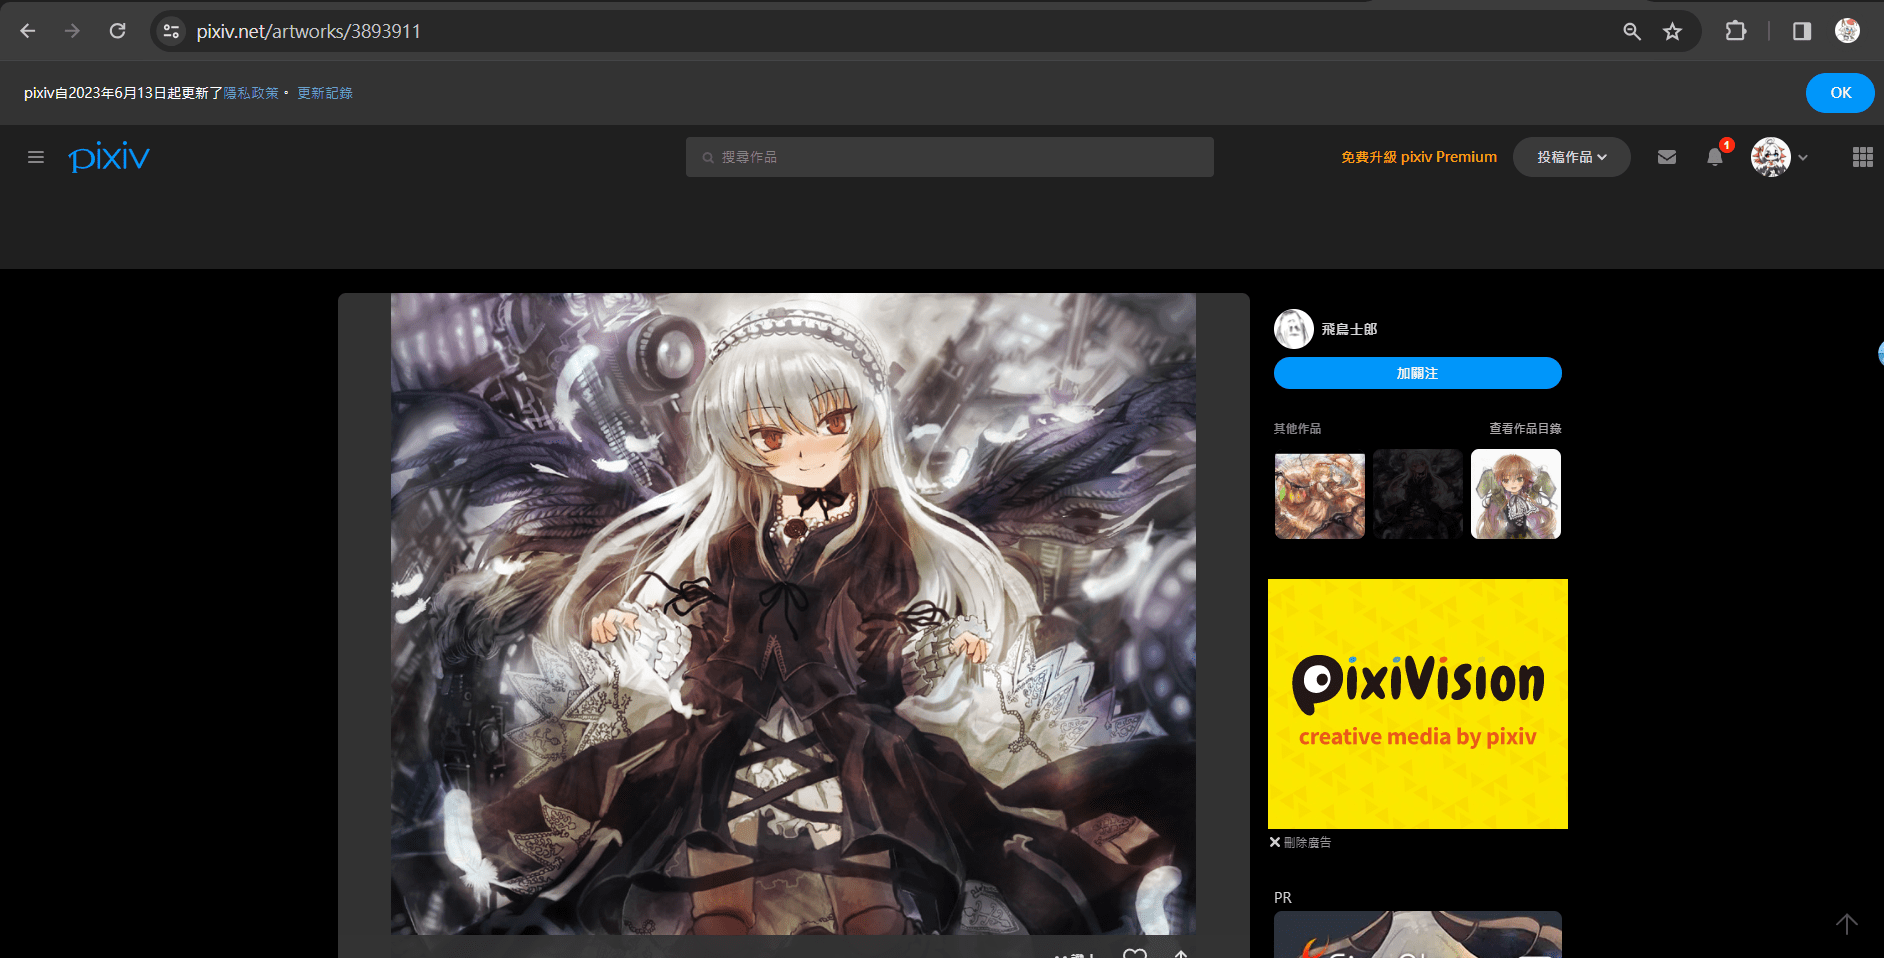Open the pixiv hamburger side menu
The width and height of the screenshot is (1884, 958).
point(36,157)
